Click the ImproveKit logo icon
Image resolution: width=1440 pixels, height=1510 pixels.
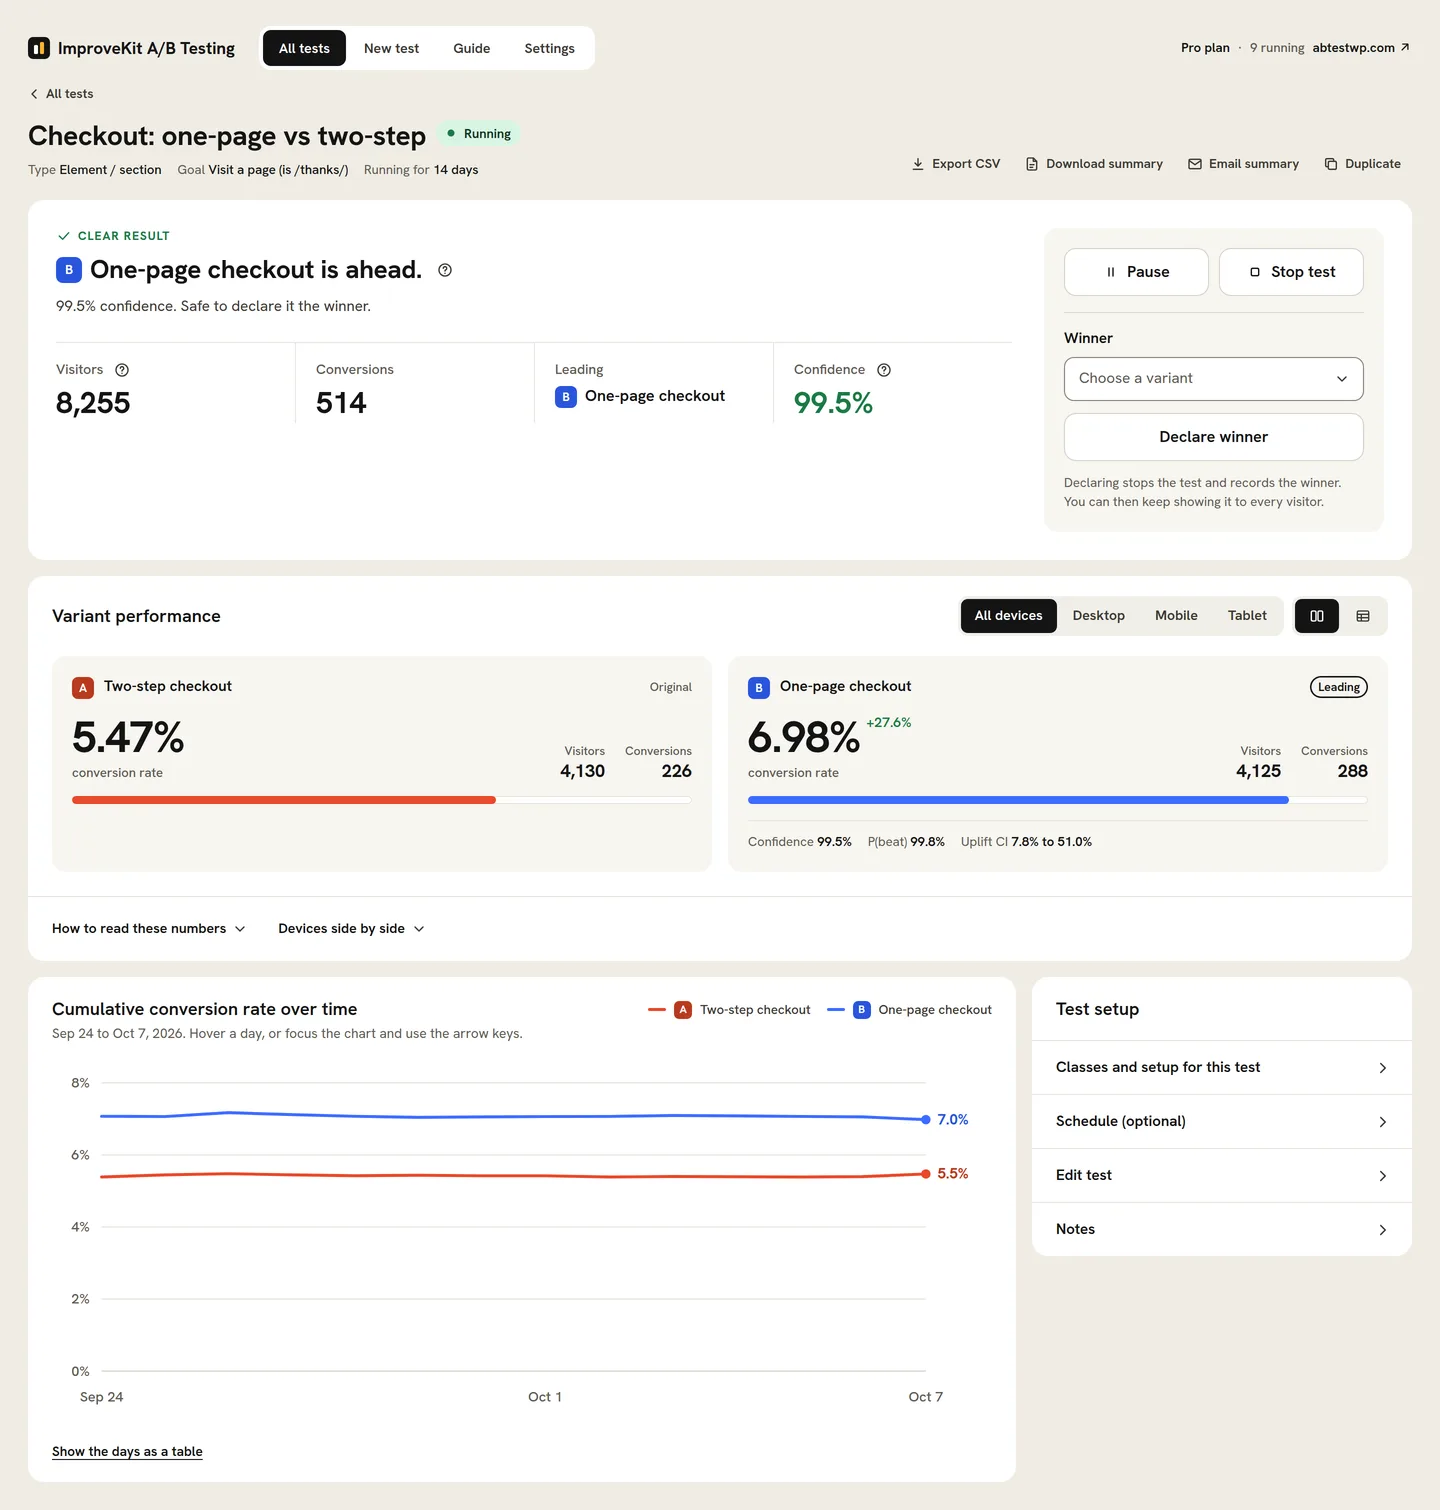tap(39, 48)
